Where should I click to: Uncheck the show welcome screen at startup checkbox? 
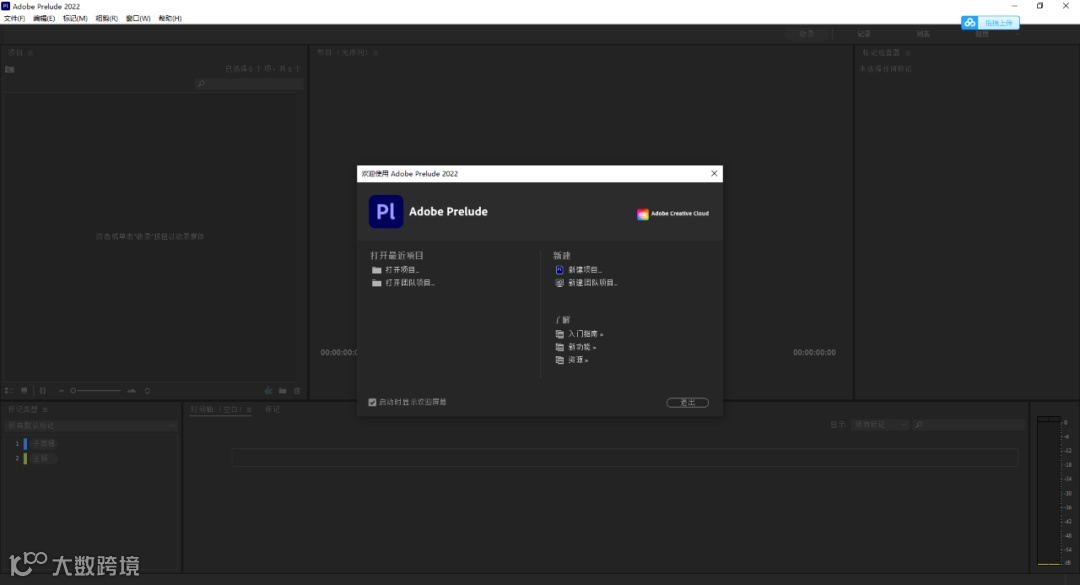pos(373,402)
